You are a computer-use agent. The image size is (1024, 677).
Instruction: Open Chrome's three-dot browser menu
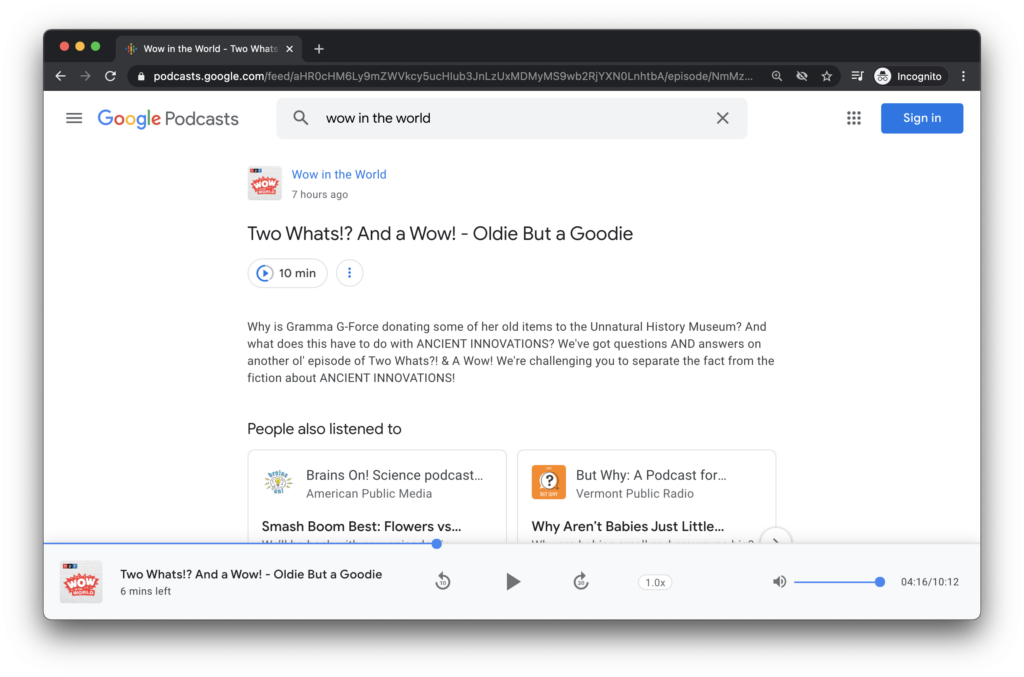pyautogui.click(x=963, y=75)
